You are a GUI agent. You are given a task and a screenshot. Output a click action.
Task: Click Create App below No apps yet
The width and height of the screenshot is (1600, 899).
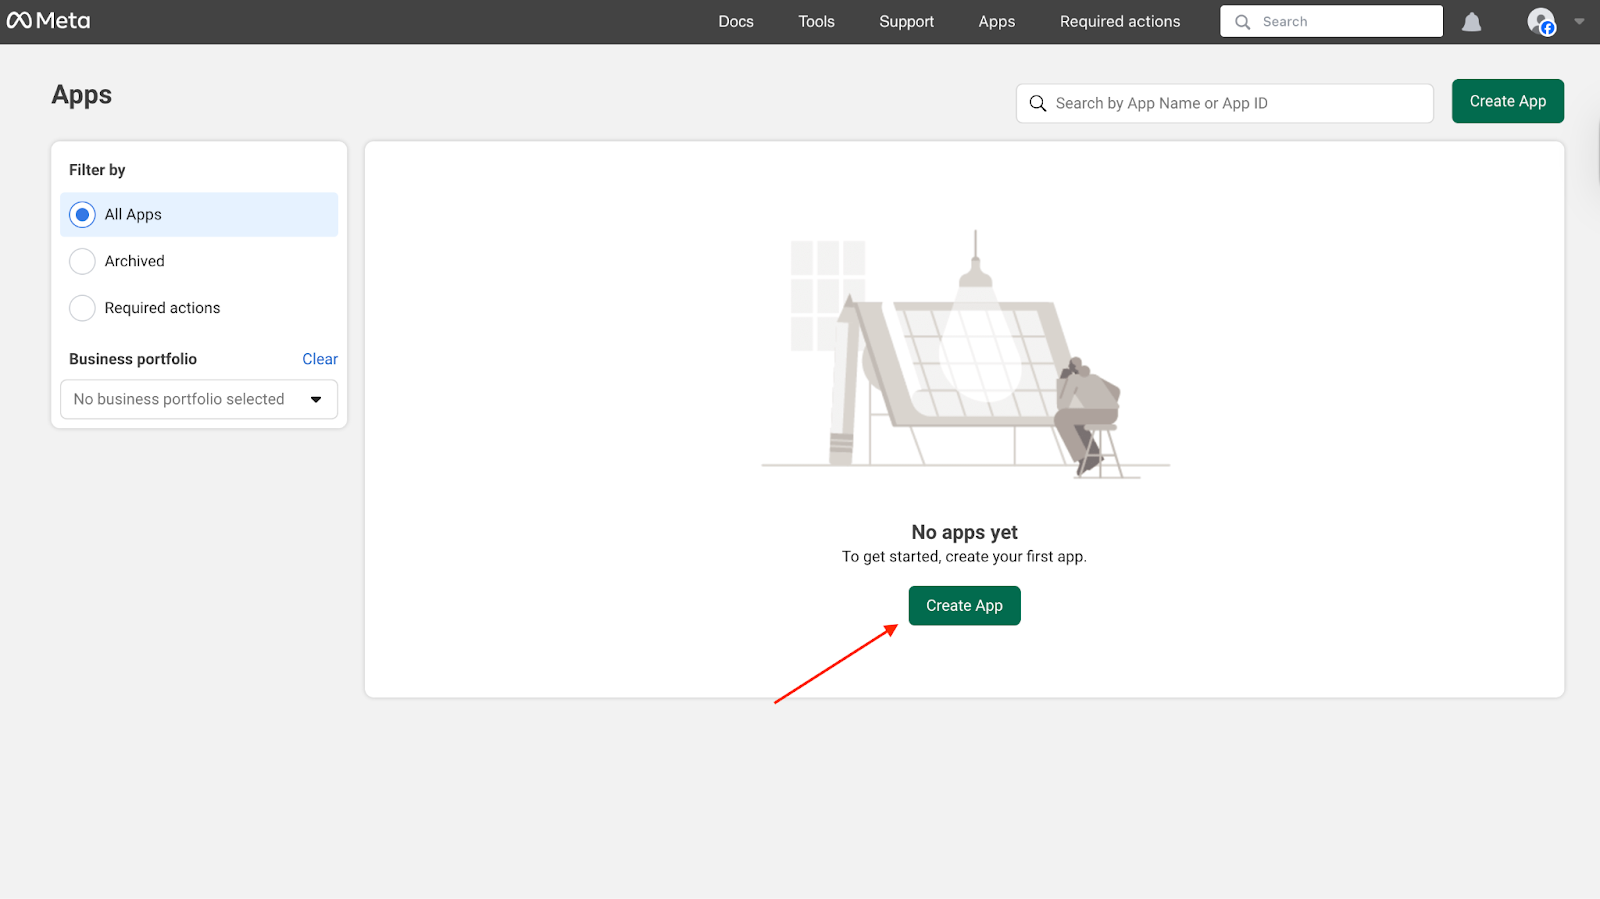[x=964, y=605]
